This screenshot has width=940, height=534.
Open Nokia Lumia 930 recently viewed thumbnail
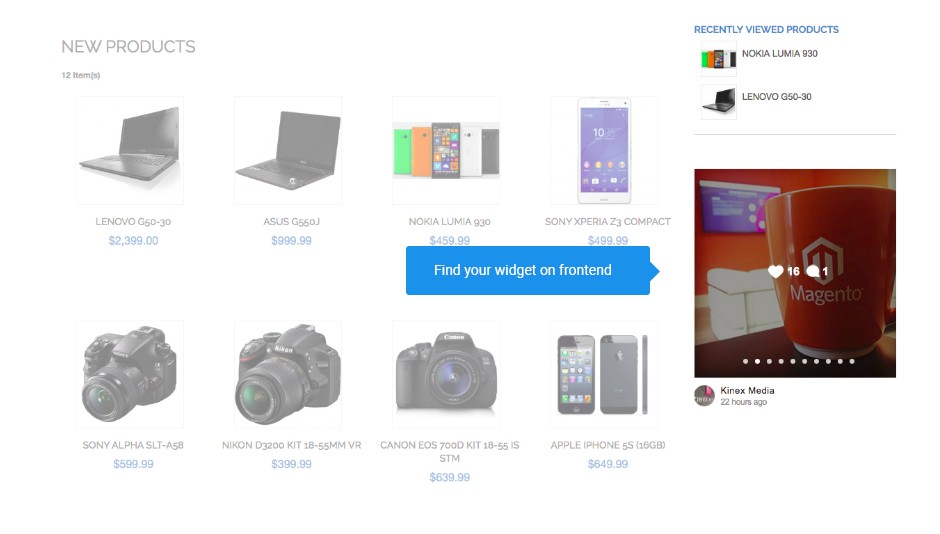pos(719,59)
